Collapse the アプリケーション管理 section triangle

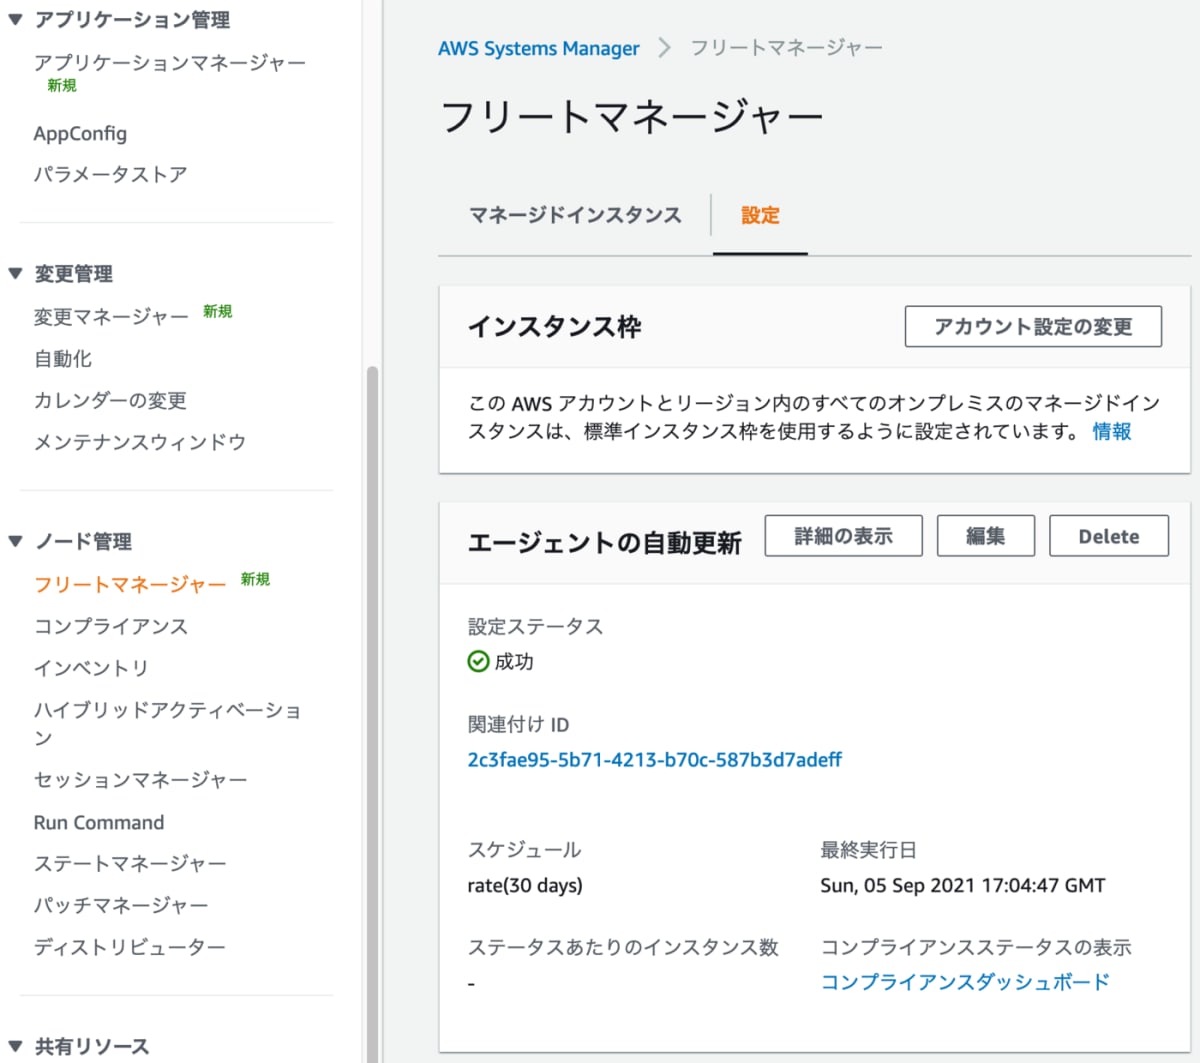(x=15, y=19)
